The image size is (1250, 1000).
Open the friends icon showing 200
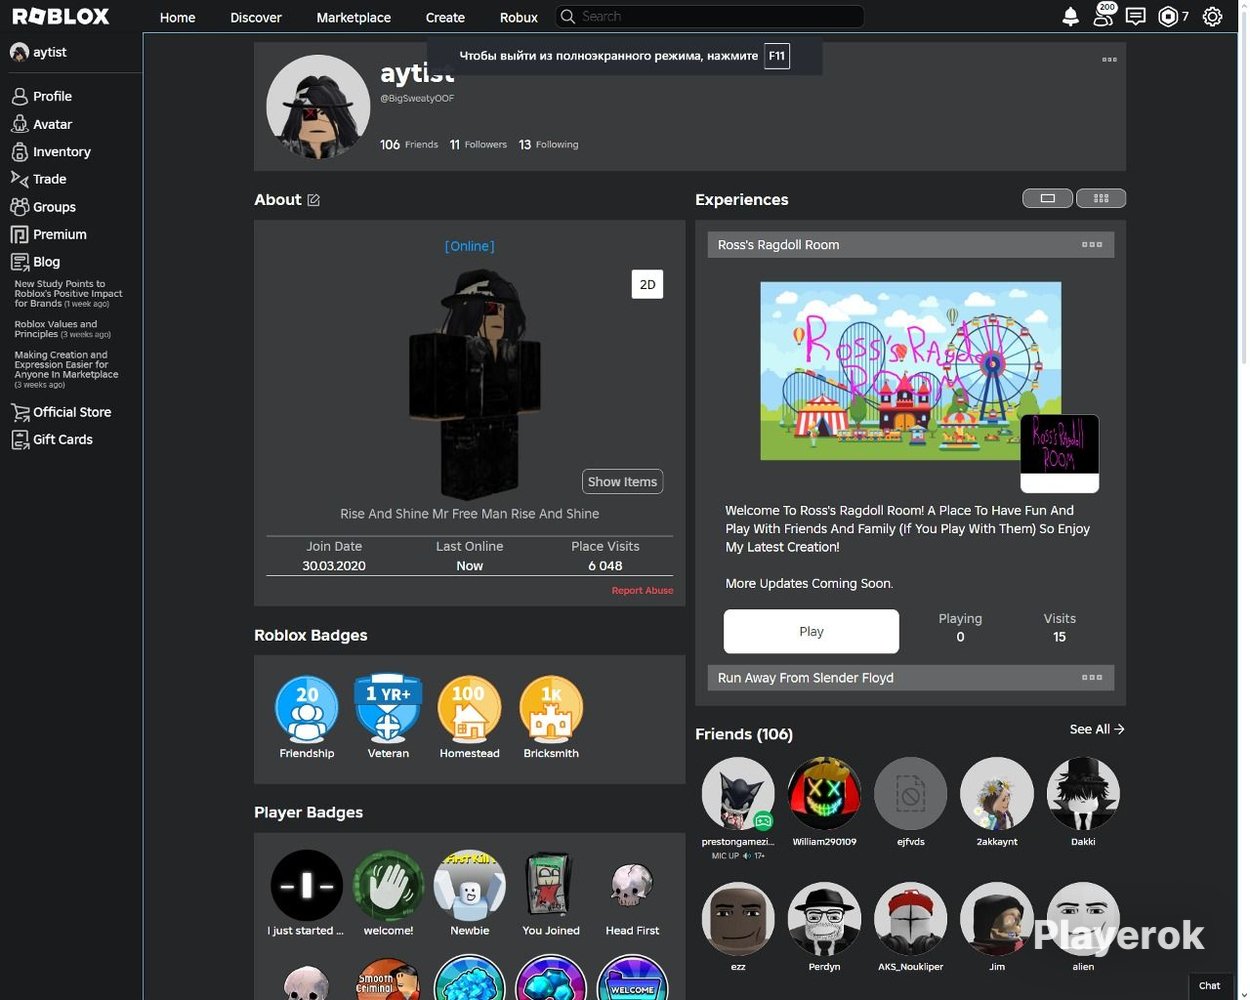pos(1103,15)
